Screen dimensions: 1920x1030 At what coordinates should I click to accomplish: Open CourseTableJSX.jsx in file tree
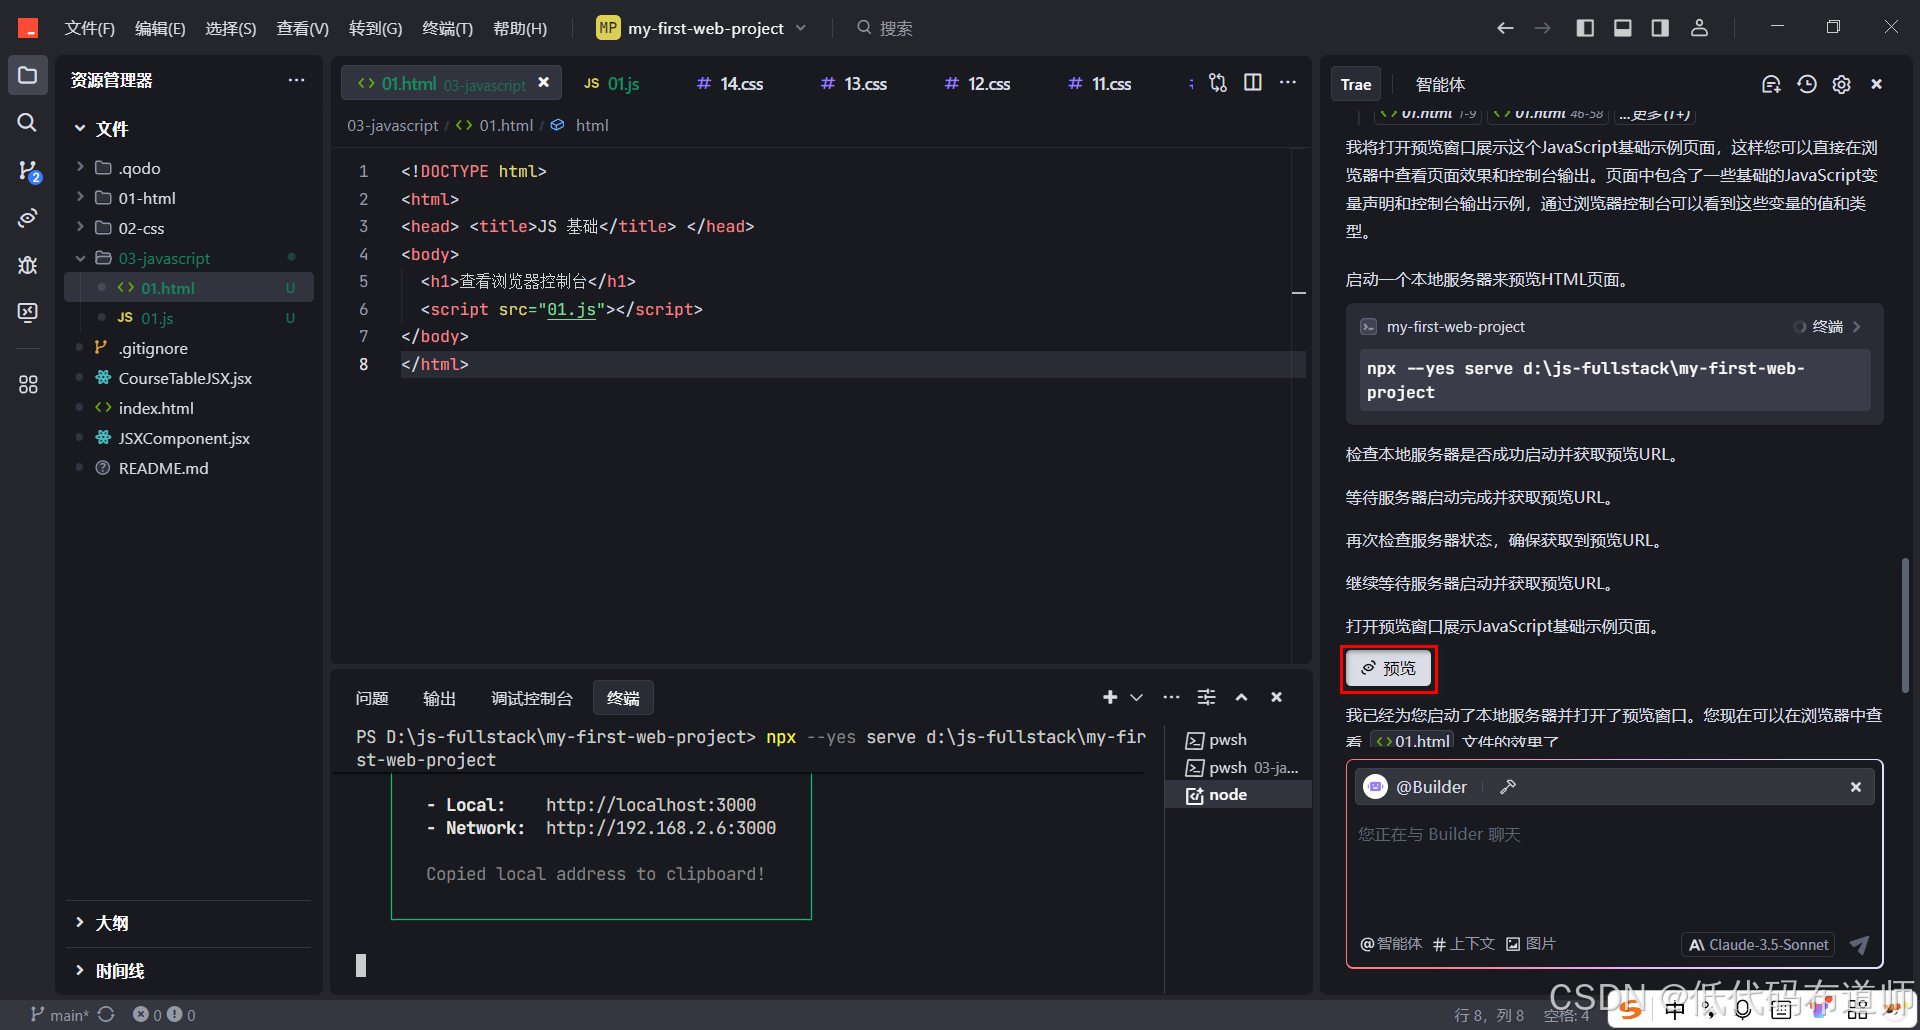click(185, 378)
